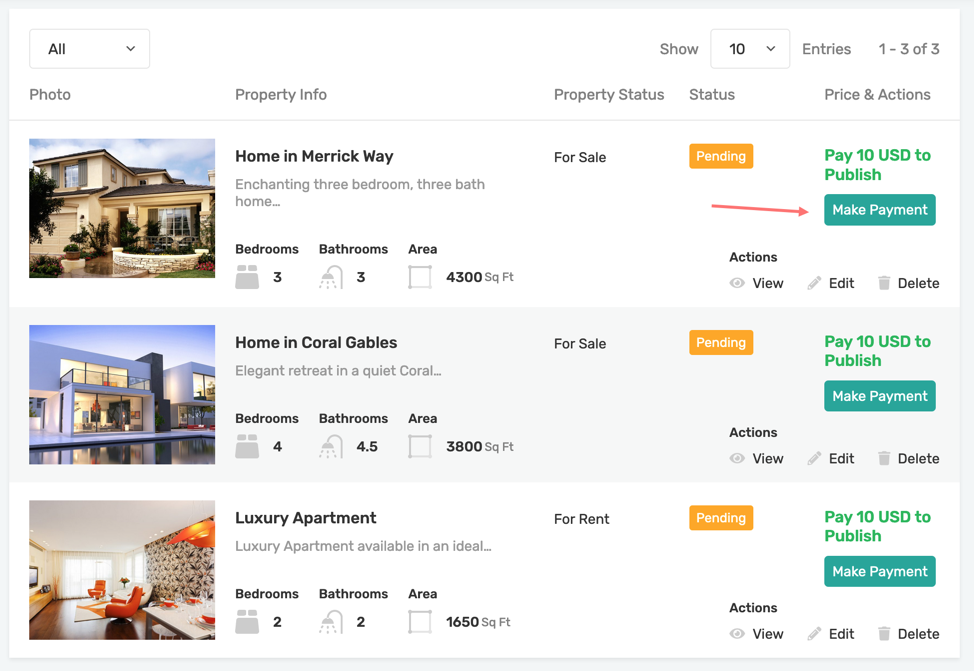Screen dimensions: 974x671
Task: Click the eye icon for Luxury Apartment
Action: pyautogui.click(x=737, y=634)
